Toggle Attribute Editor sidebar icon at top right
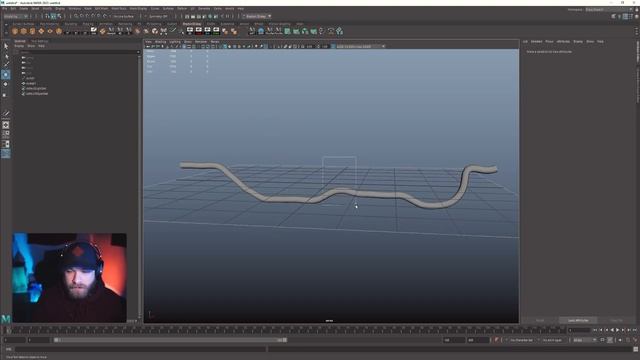This screenshot has width=640, height=360. point(625,16)
